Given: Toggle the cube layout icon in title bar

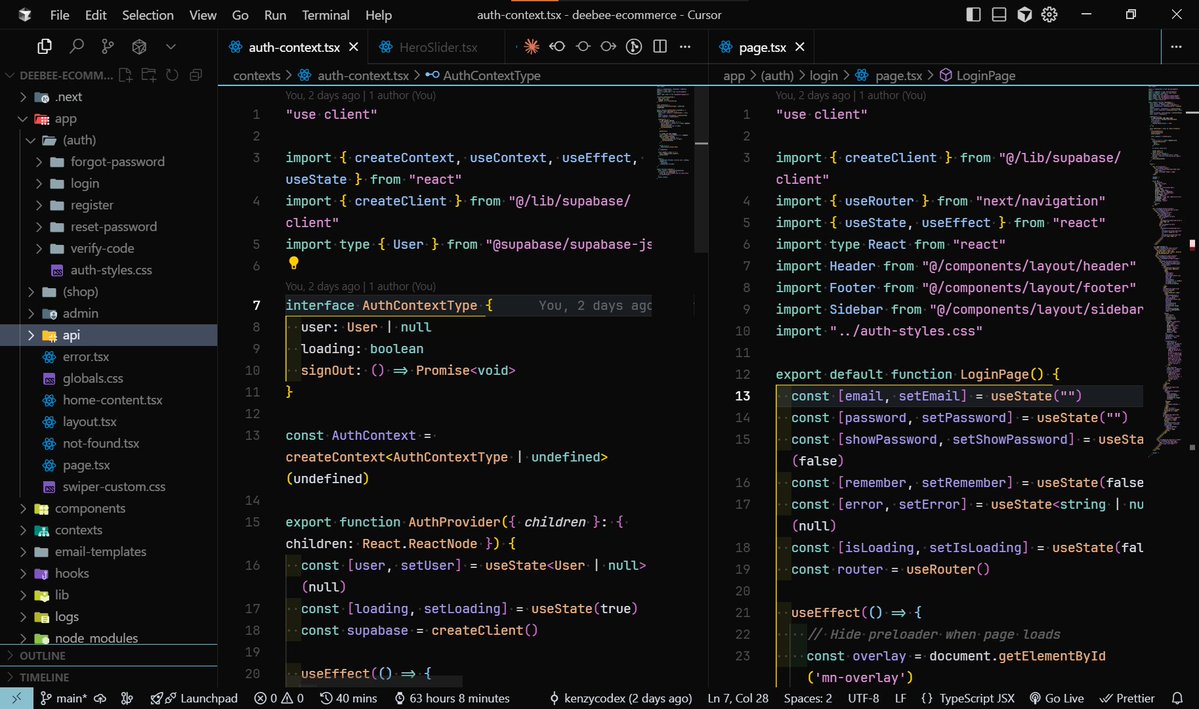Looking at the screenshot, I should (1024, 15).
